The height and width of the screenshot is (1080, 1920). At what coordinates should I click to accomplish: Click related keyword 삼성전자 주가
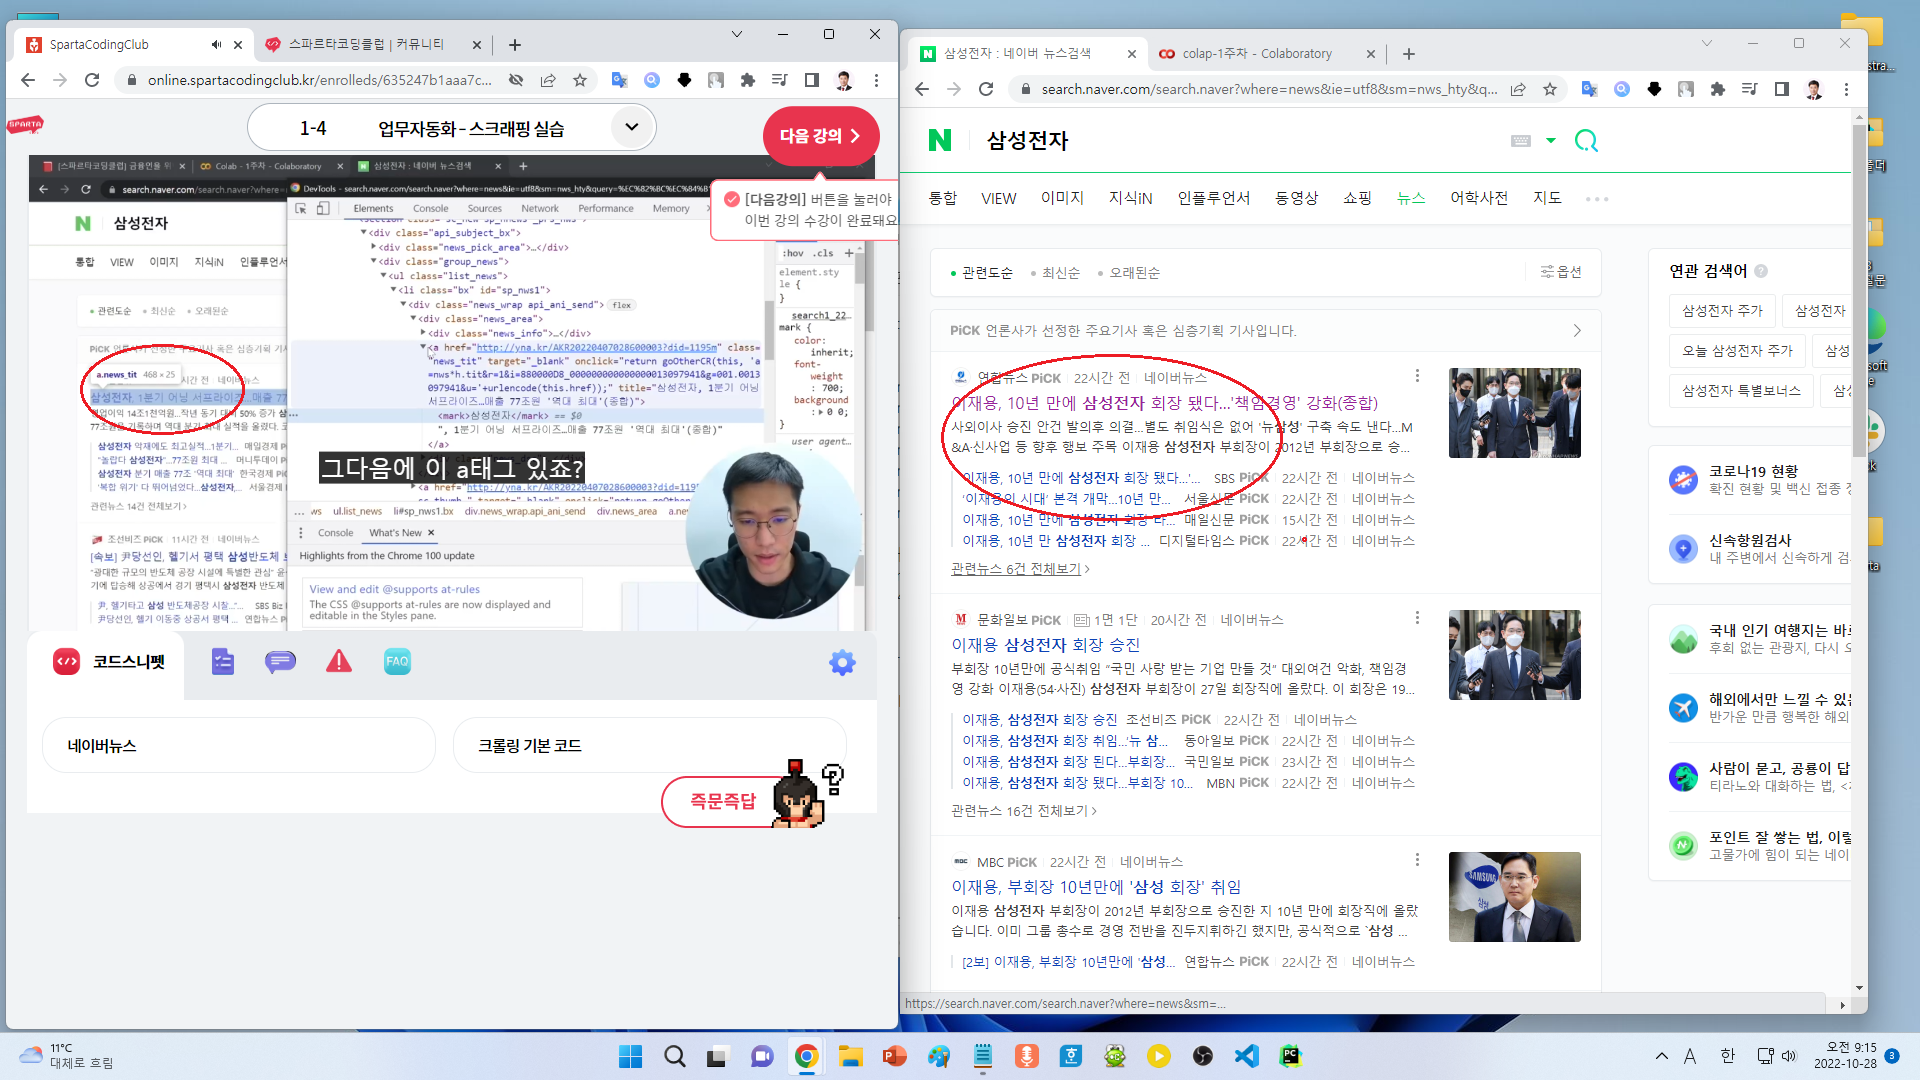1722,311
